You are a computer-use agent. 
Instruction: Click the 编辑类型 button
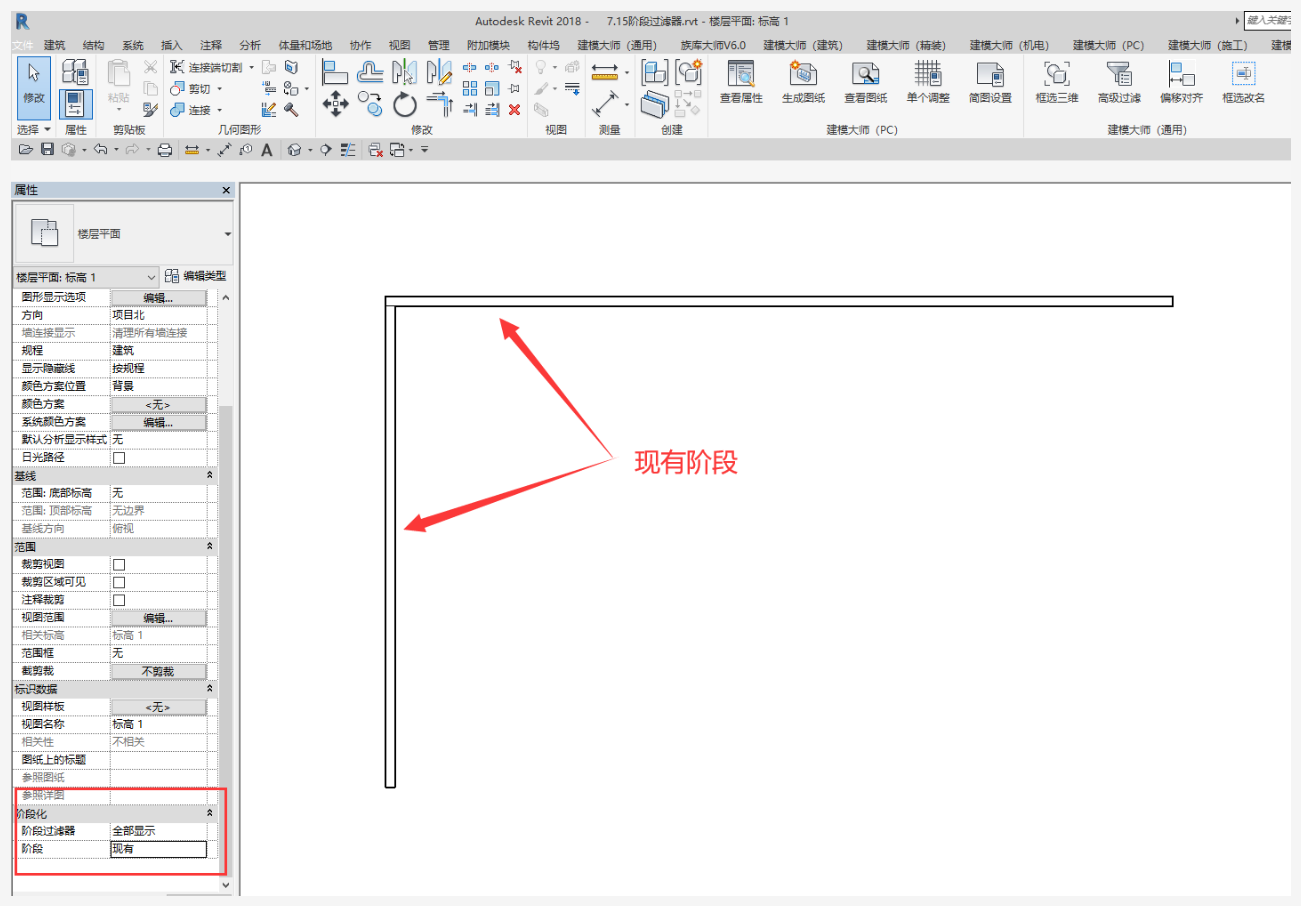[195, 277]
